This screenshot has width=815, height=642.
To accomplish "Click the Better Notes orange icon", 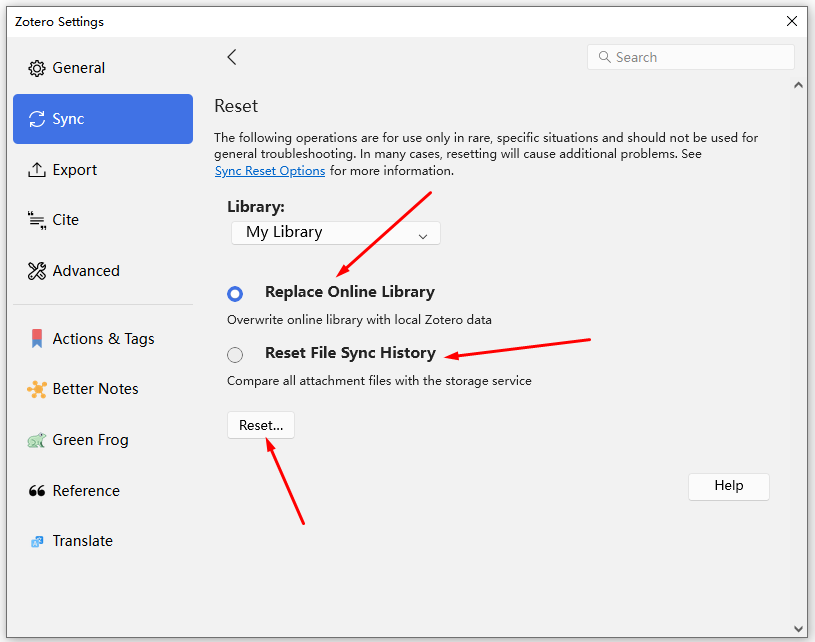I will 37,389.
